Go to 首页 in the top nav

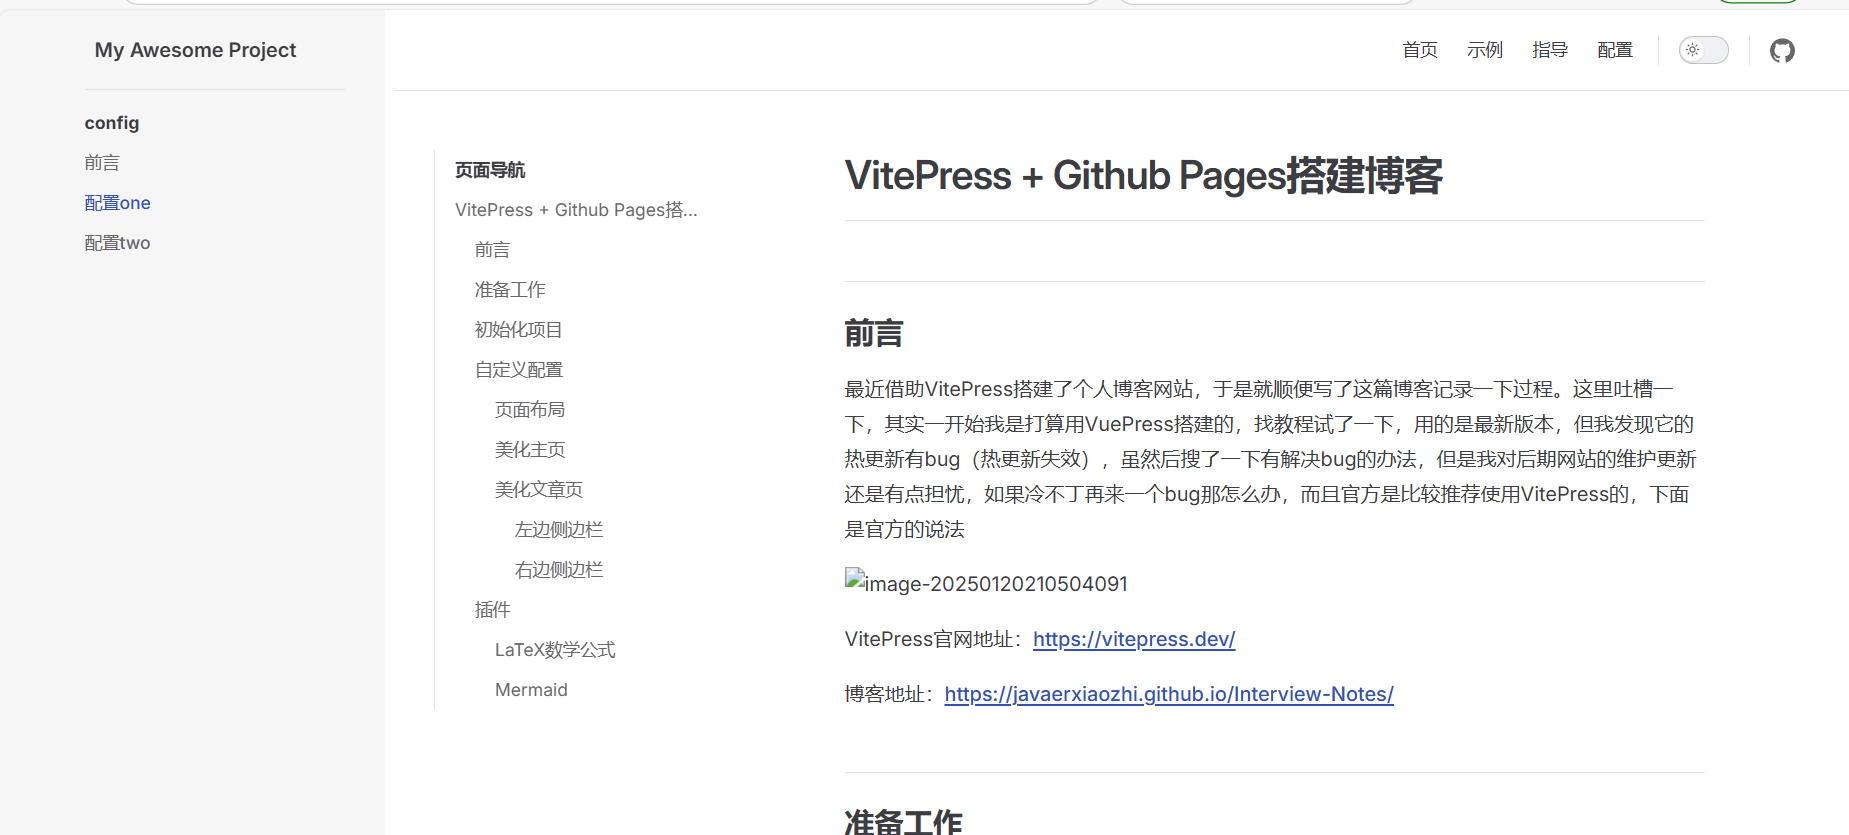1420,50
